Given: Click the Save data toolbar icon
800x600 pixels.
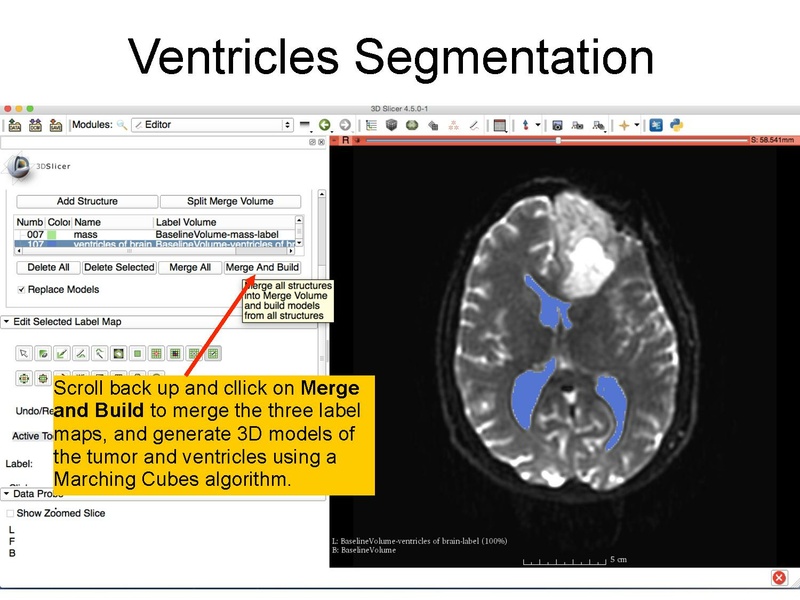Looking at the screenshot, I should point(53,125).
